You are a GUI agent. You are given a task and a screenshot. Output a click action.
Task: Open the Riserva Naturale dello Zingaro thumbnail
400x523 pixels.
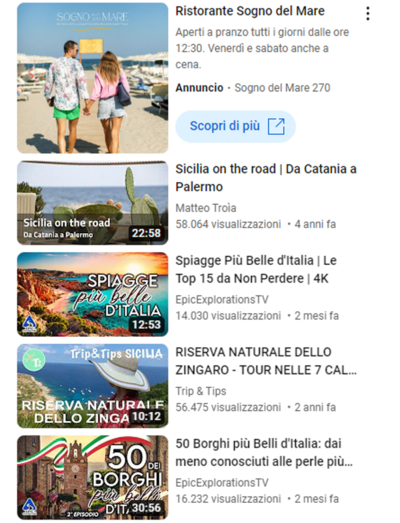(x=93, y=386)
